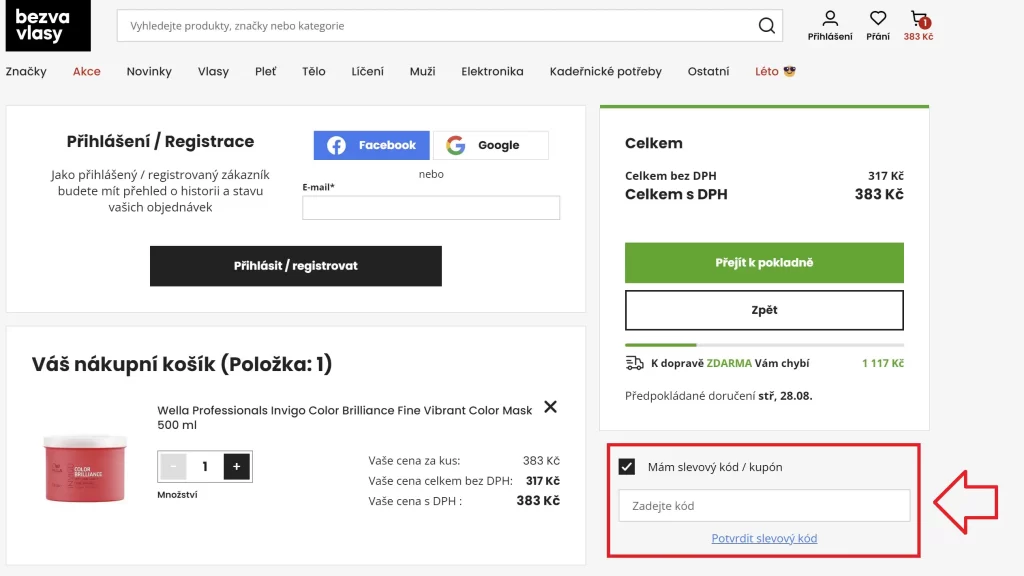Open the Akce menu item
The image size is (1024, 576).
pyautogui.click(x=86, y=71)
